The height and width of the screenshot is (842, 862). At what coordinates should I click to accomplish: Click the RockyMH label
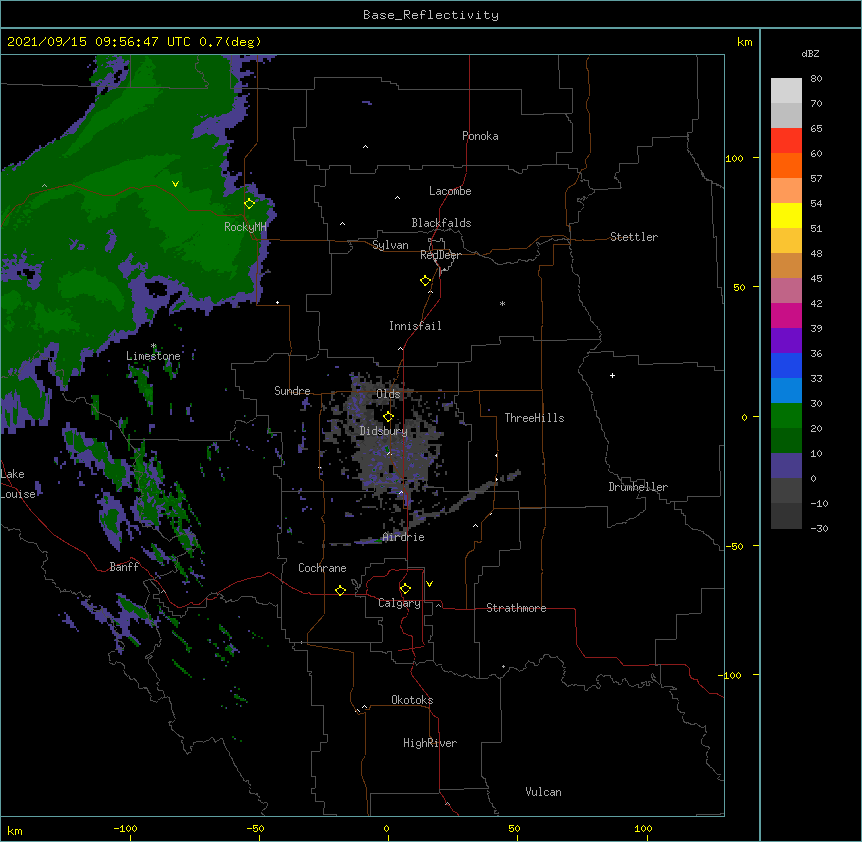[x=245, y=227]
